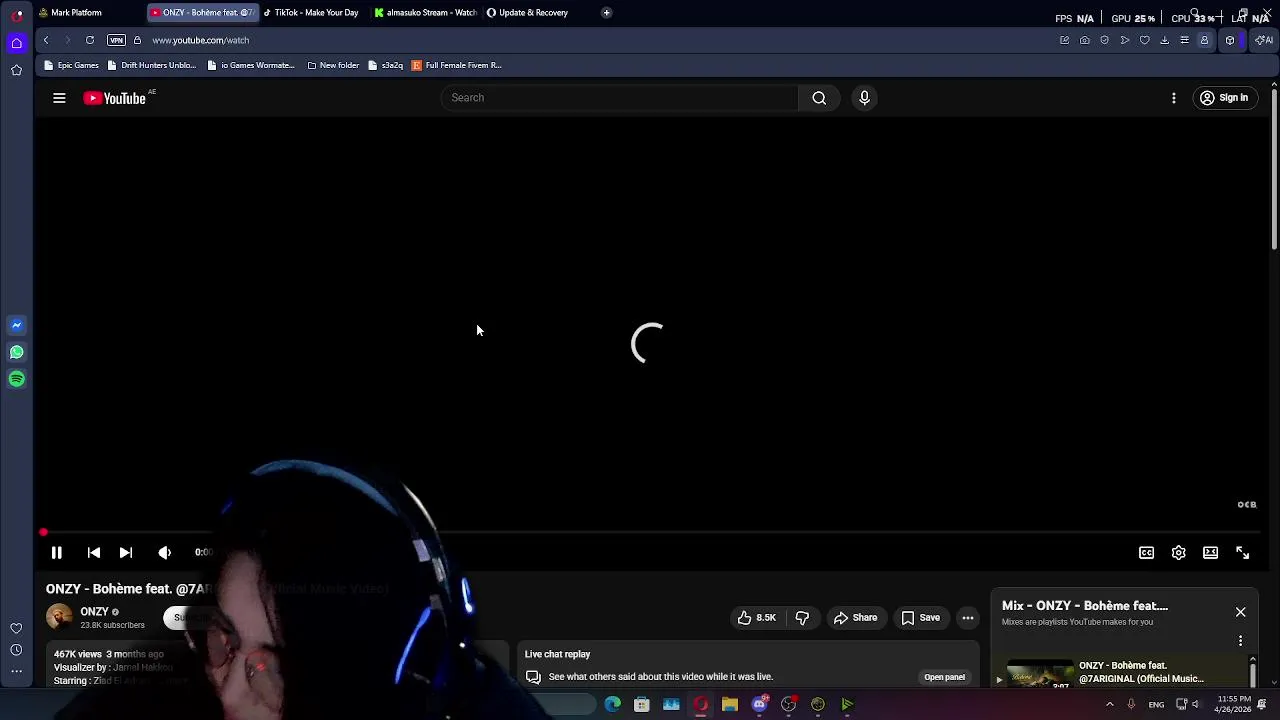
Task: Switch the player to theater mode
Action: [x=1211, y=552]
